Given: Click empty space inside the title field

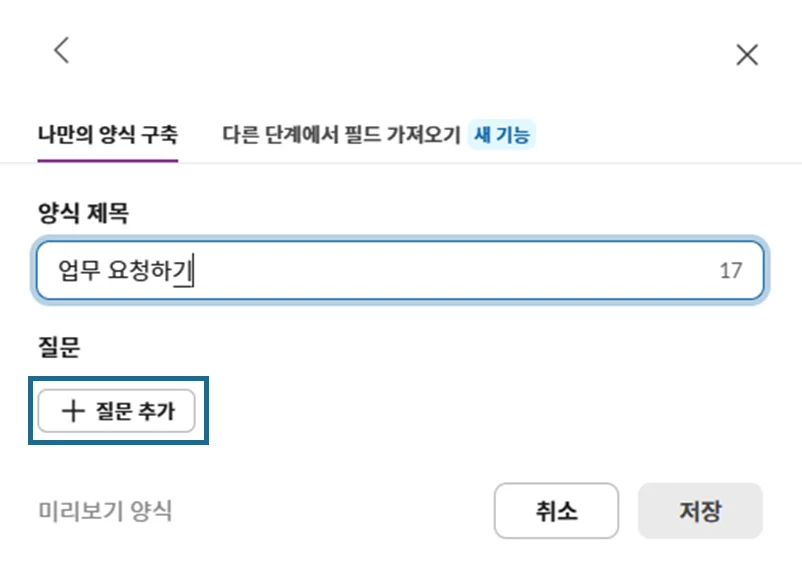Looking at the screenshot, I should 450,271.
